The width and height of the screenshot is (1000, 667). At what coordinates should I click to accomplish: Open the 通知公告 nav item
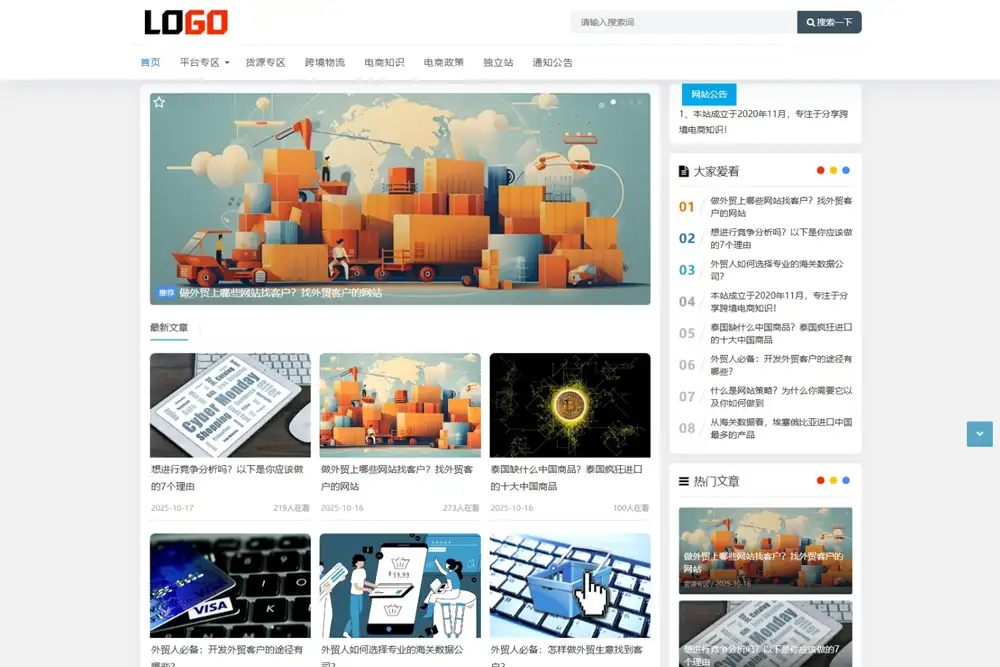[552, 62]
